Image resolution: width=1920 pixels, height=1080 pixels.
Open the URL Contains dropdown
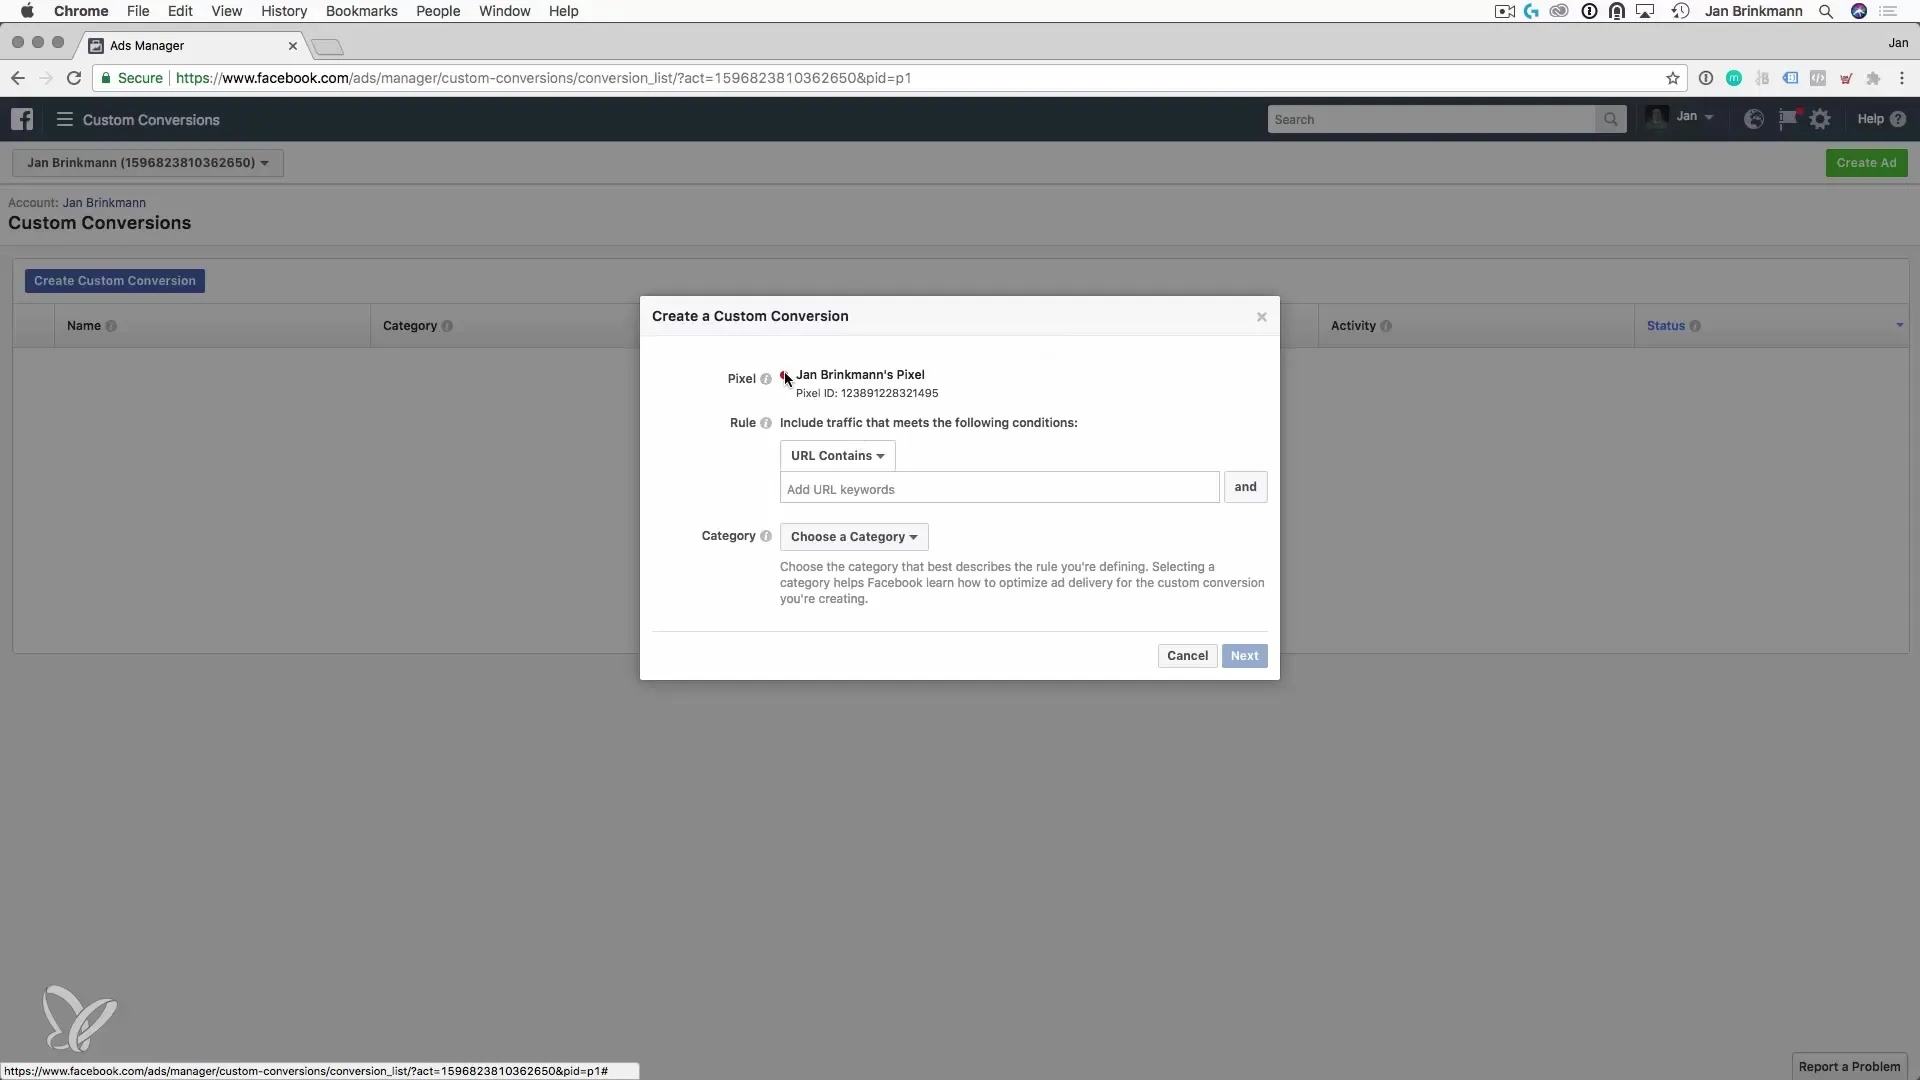pyautogui.click(x=837, y=456)
